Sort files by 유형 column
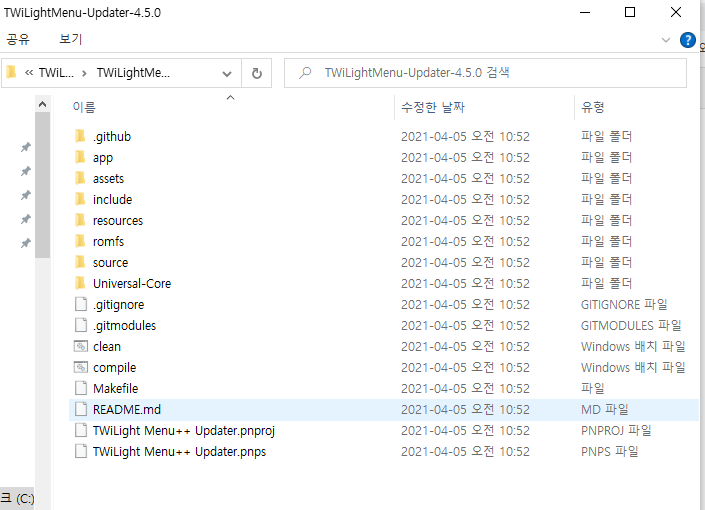Viewport: 705px width, 510px height. 593,107
